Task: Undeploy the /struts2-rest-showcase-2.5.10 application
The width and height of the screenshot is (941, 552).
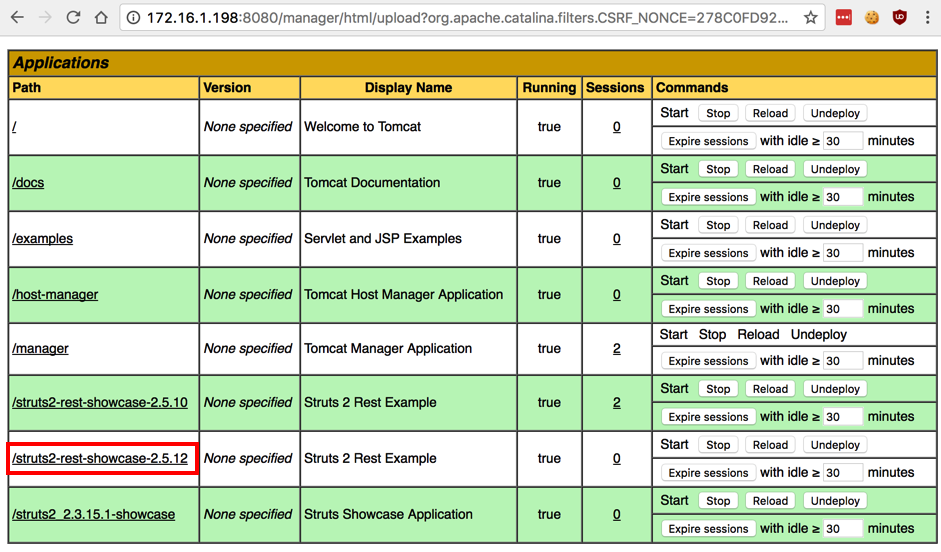Action: [835, 389]
